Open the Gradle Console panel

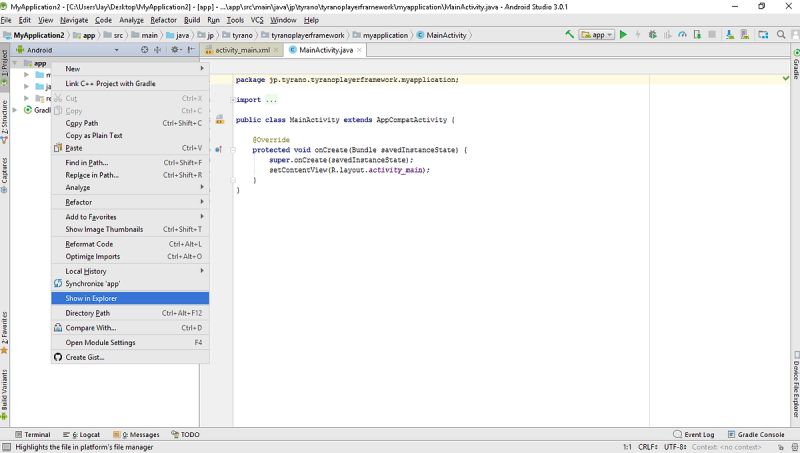756,435
